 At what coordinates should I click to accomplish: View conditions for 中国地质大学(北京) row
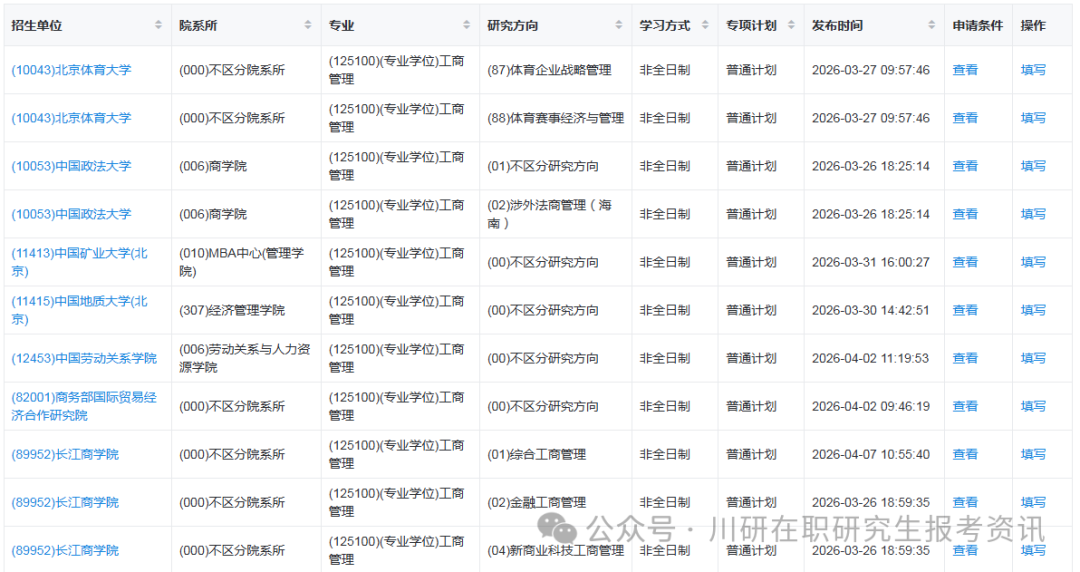965,310
